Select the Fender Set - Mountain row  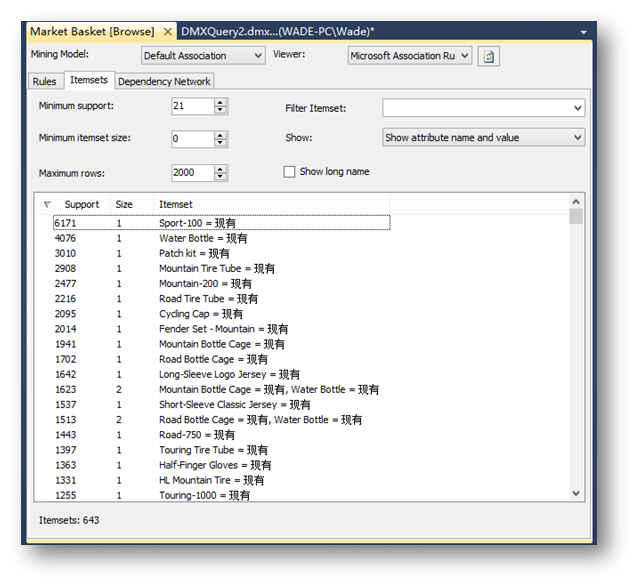(x=222, y=329)
